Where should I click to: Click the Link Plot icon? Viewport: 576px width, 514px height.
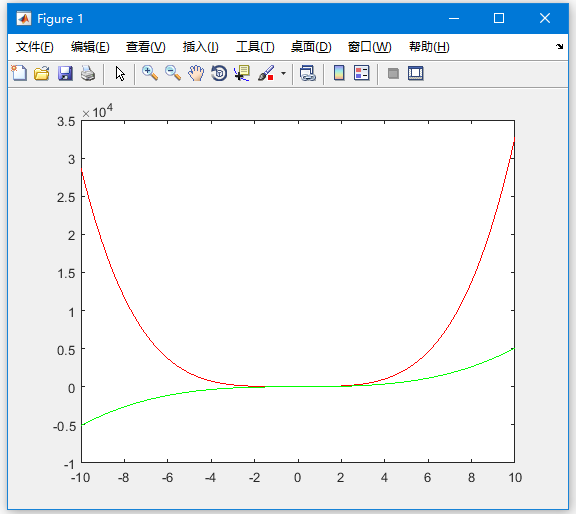click(x=307, y=73)
